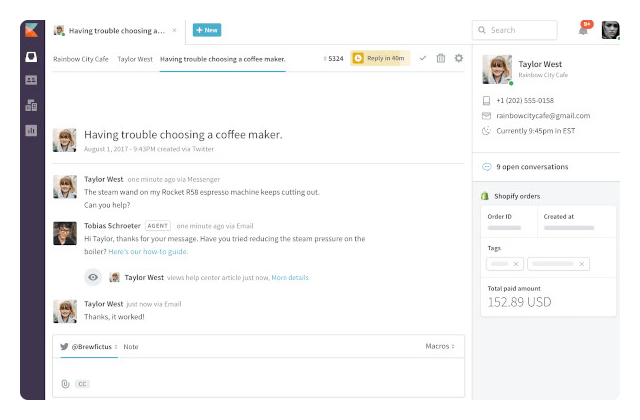
Task: Open the @Brewfictus channel dropdown
Action: pos(95,347)
